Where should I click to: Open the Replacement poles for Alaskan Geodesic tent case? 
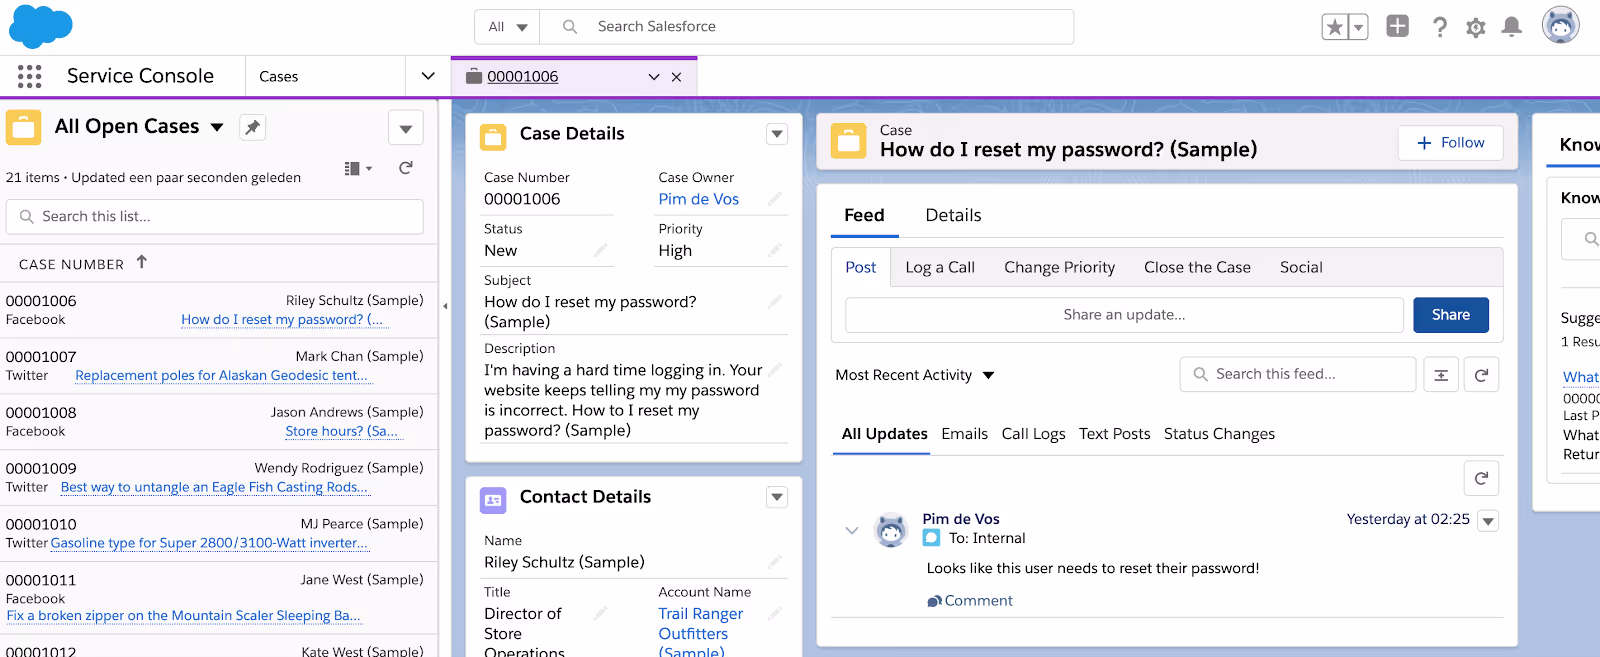[222, 376]
